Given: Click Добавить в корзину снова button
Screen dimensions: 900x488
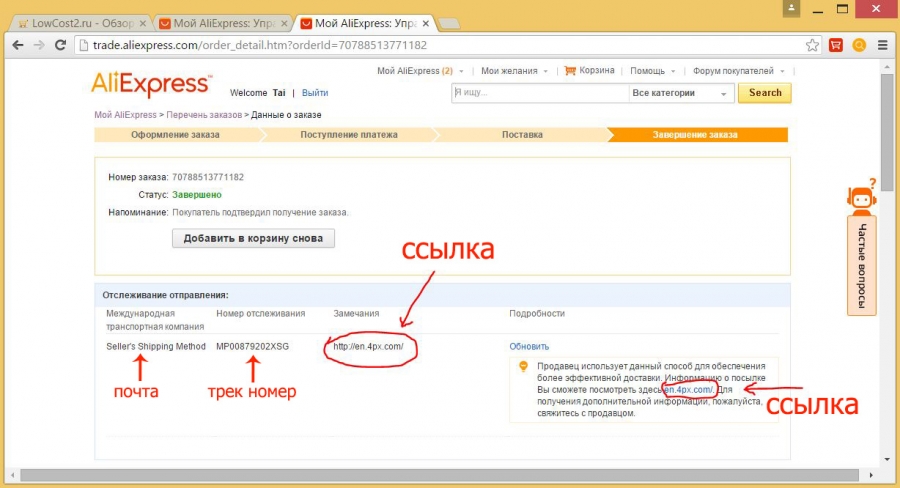Looking at the screenshot, I should 253,238.
